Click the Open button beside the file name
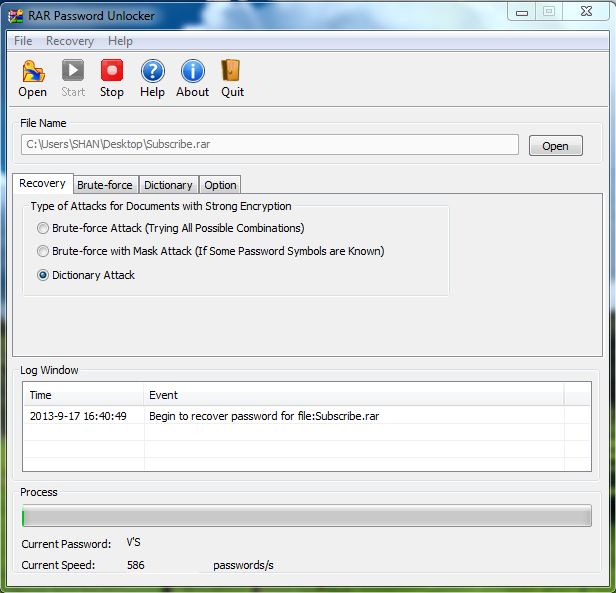Viewport: 616px width, 593px height. pyautogui.click(x=556, y=146)
